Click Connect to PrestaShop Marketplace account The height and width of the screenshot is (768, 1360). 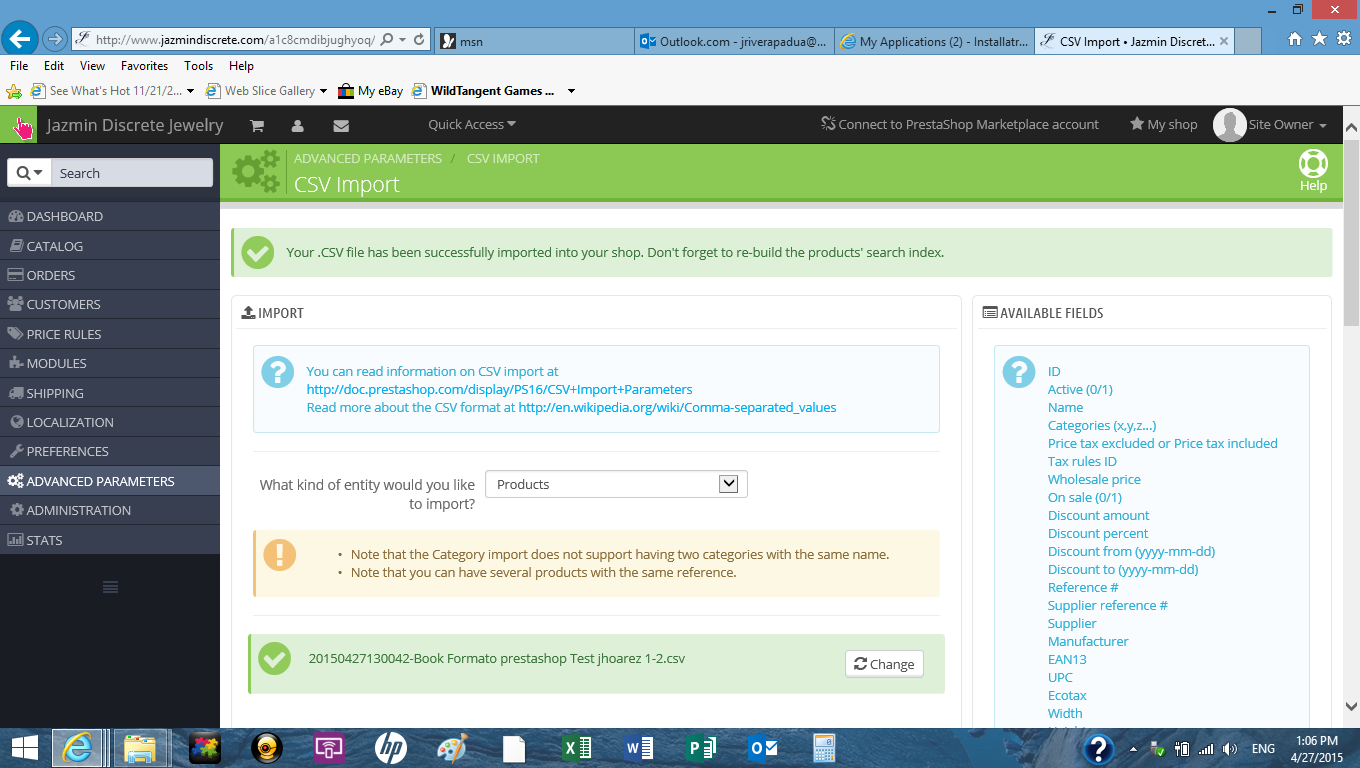[959, 124]
